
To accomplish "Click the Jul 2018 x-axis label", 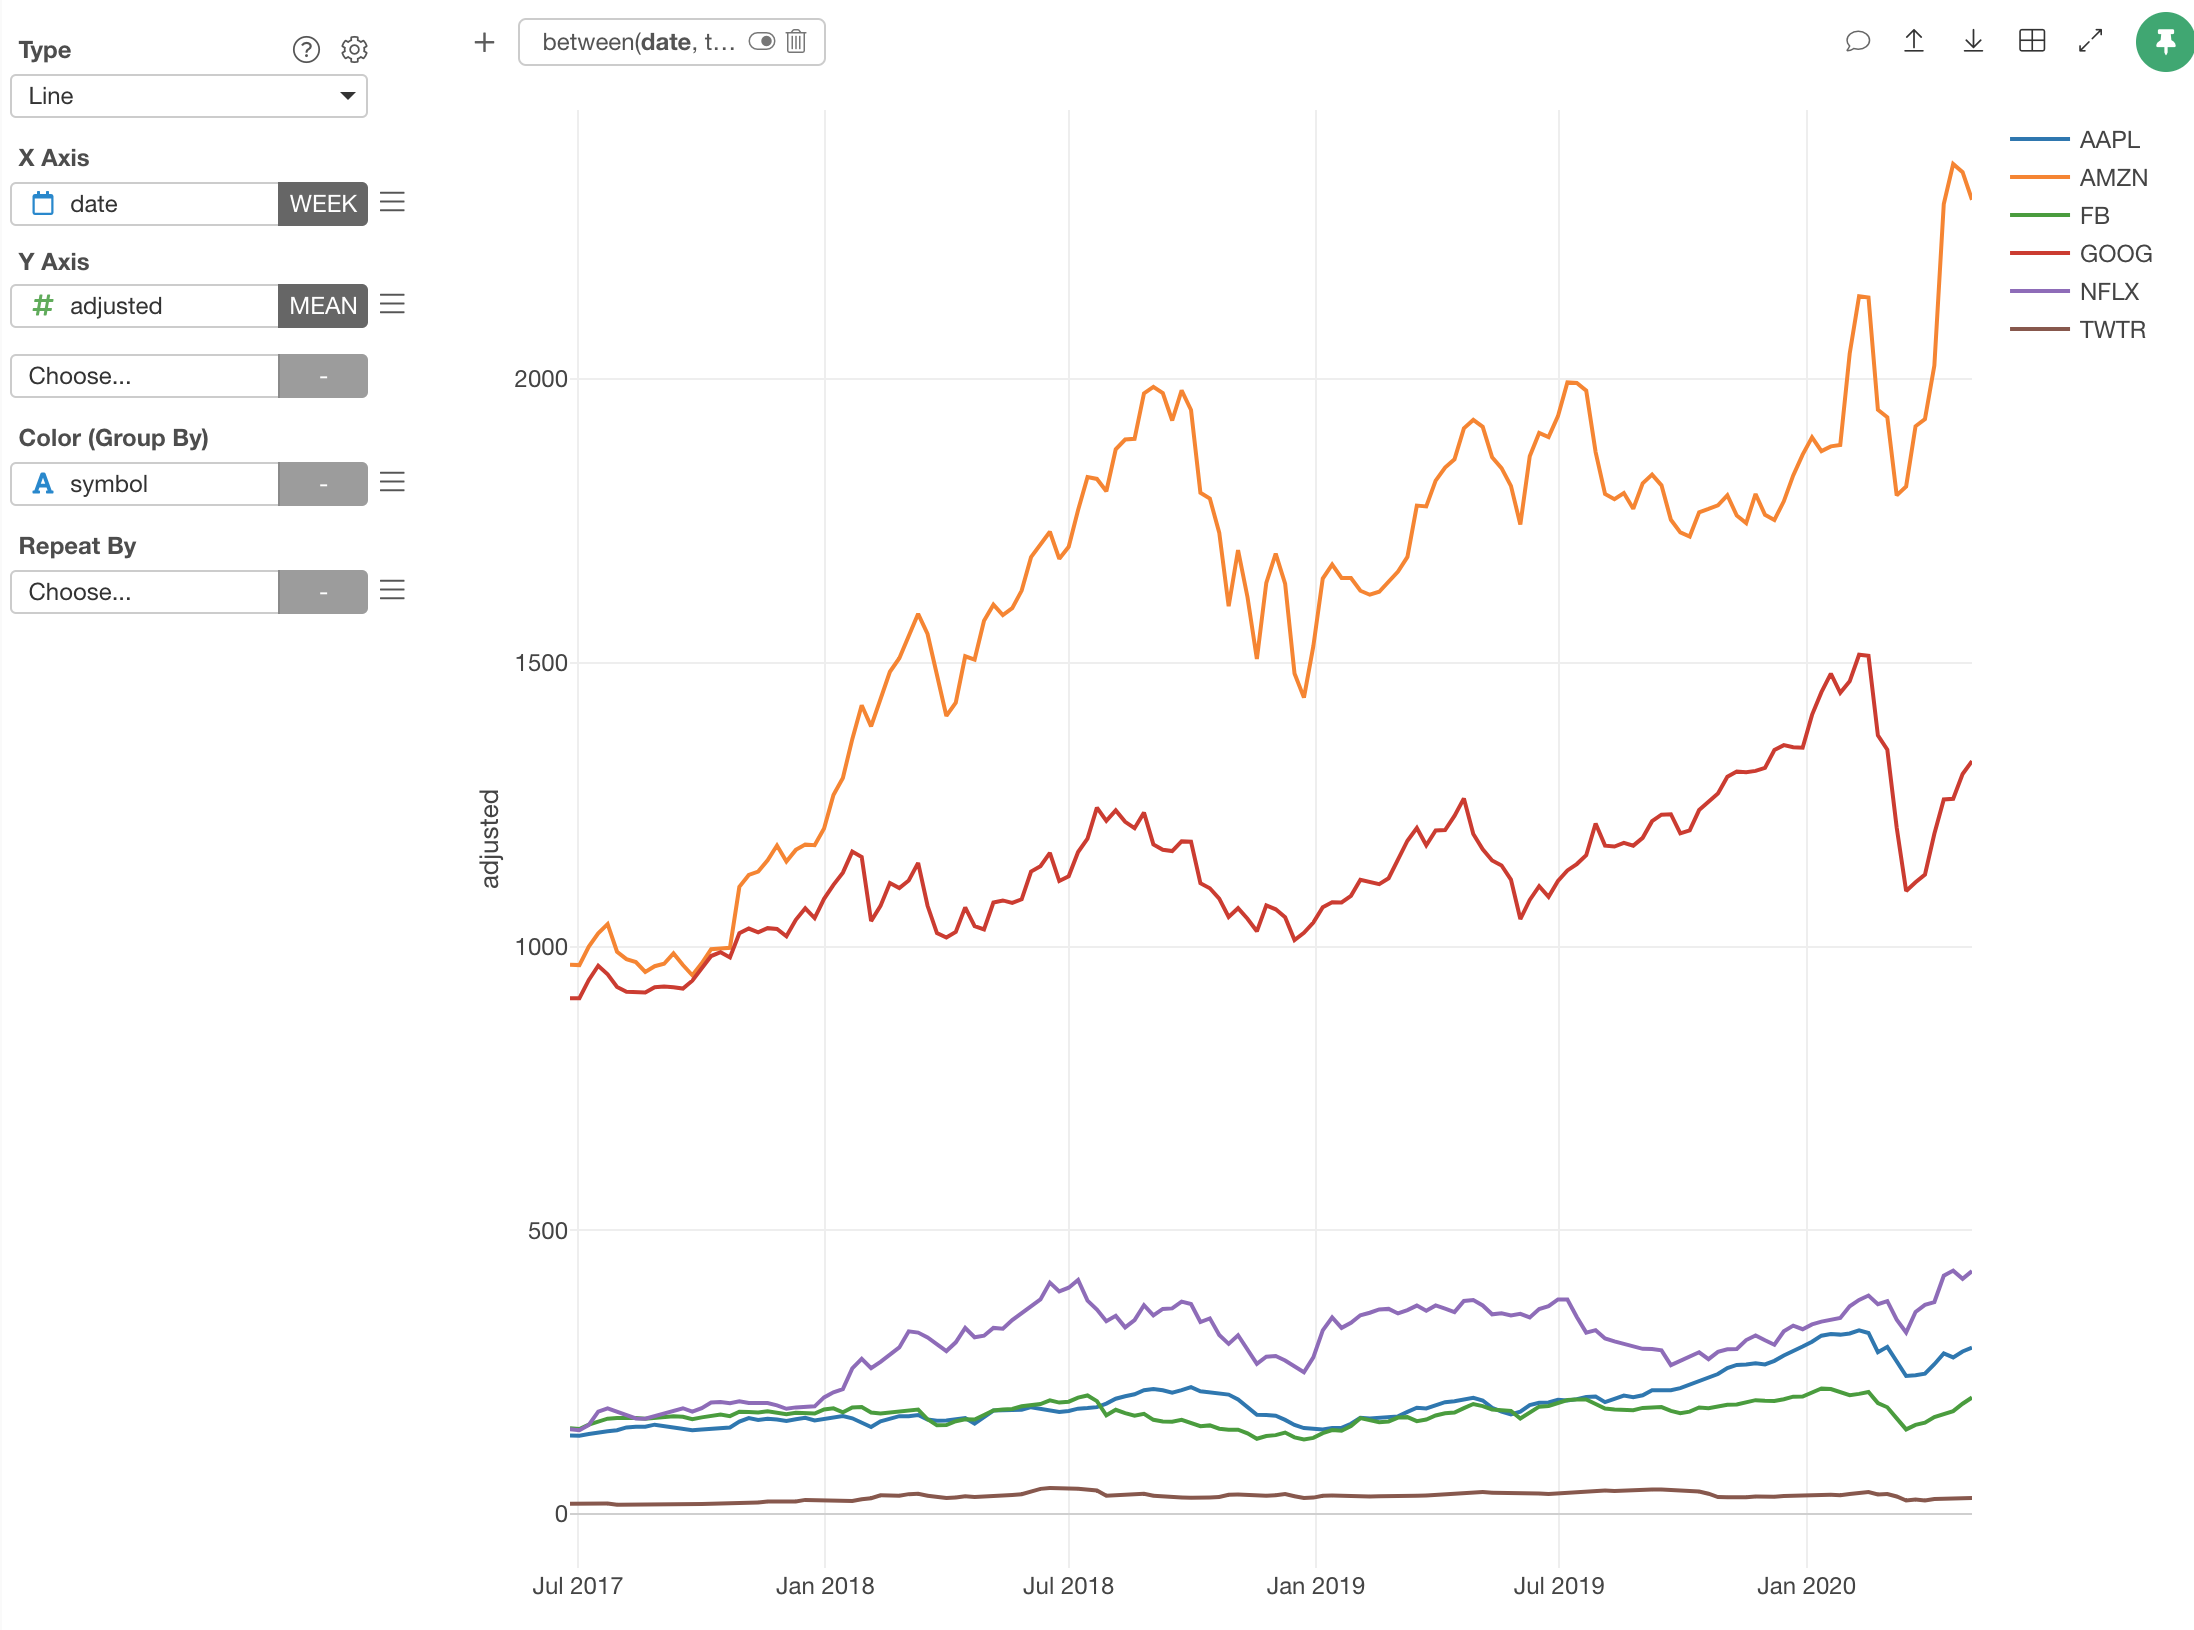I will 1068,1586.
